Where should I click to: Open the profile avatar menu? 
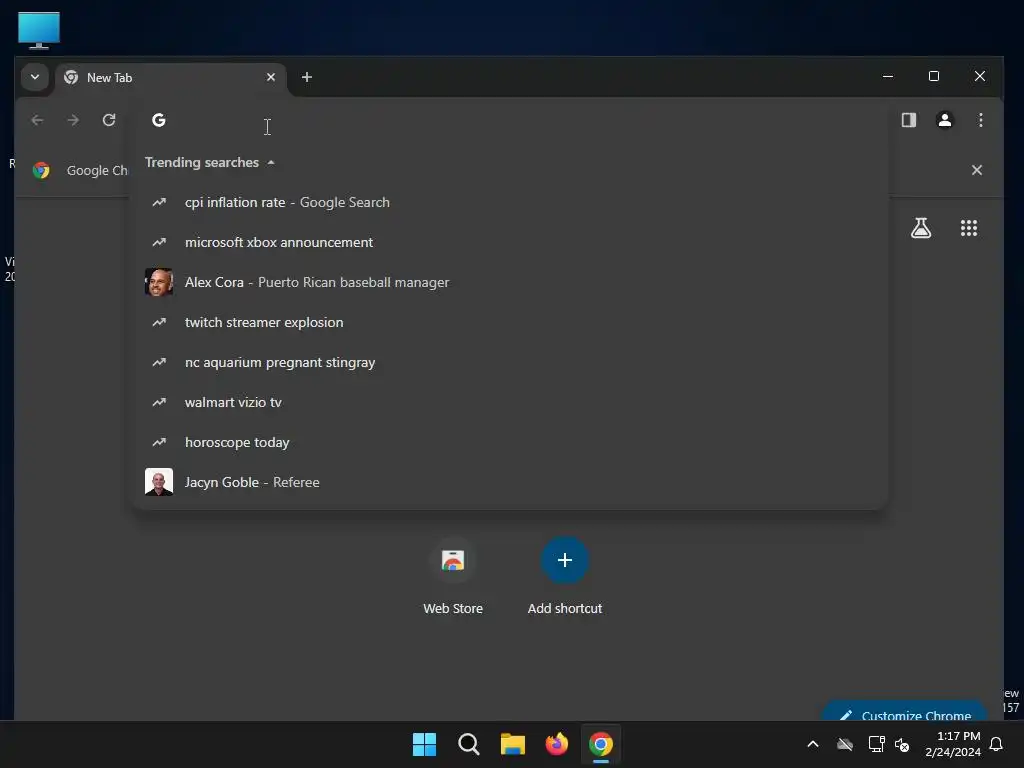point(944,120)
